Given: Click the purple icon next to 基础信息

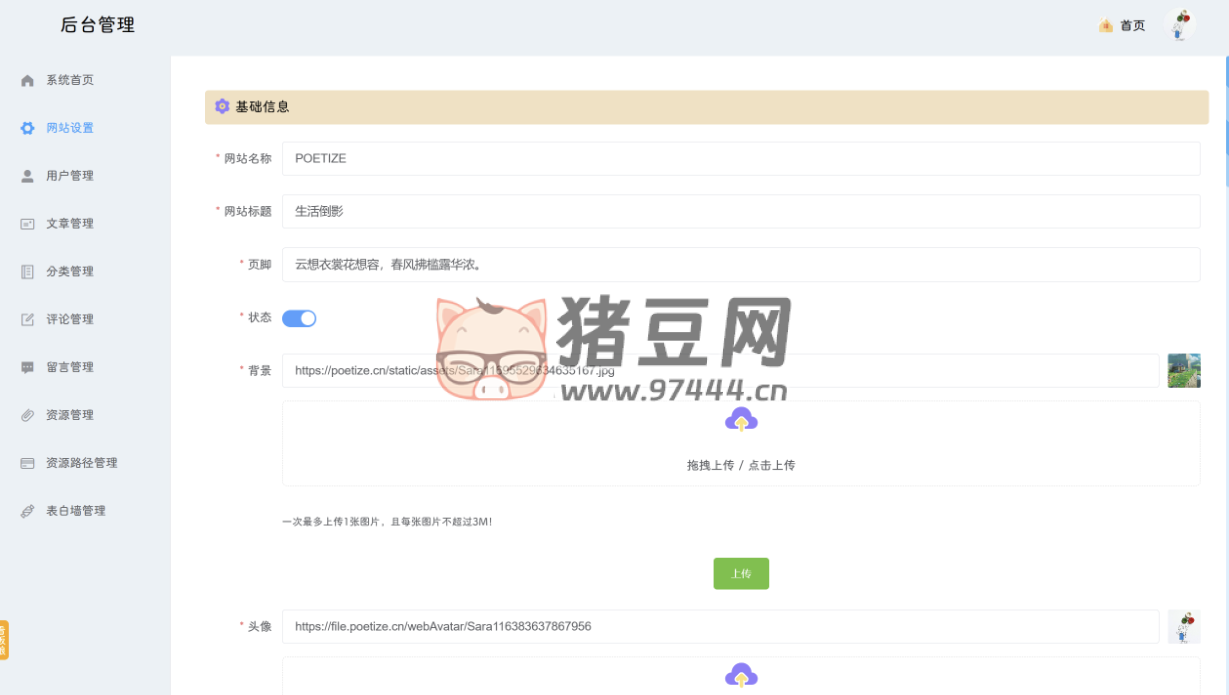Looking at the screenshot, I should click(x=222, y=106).
